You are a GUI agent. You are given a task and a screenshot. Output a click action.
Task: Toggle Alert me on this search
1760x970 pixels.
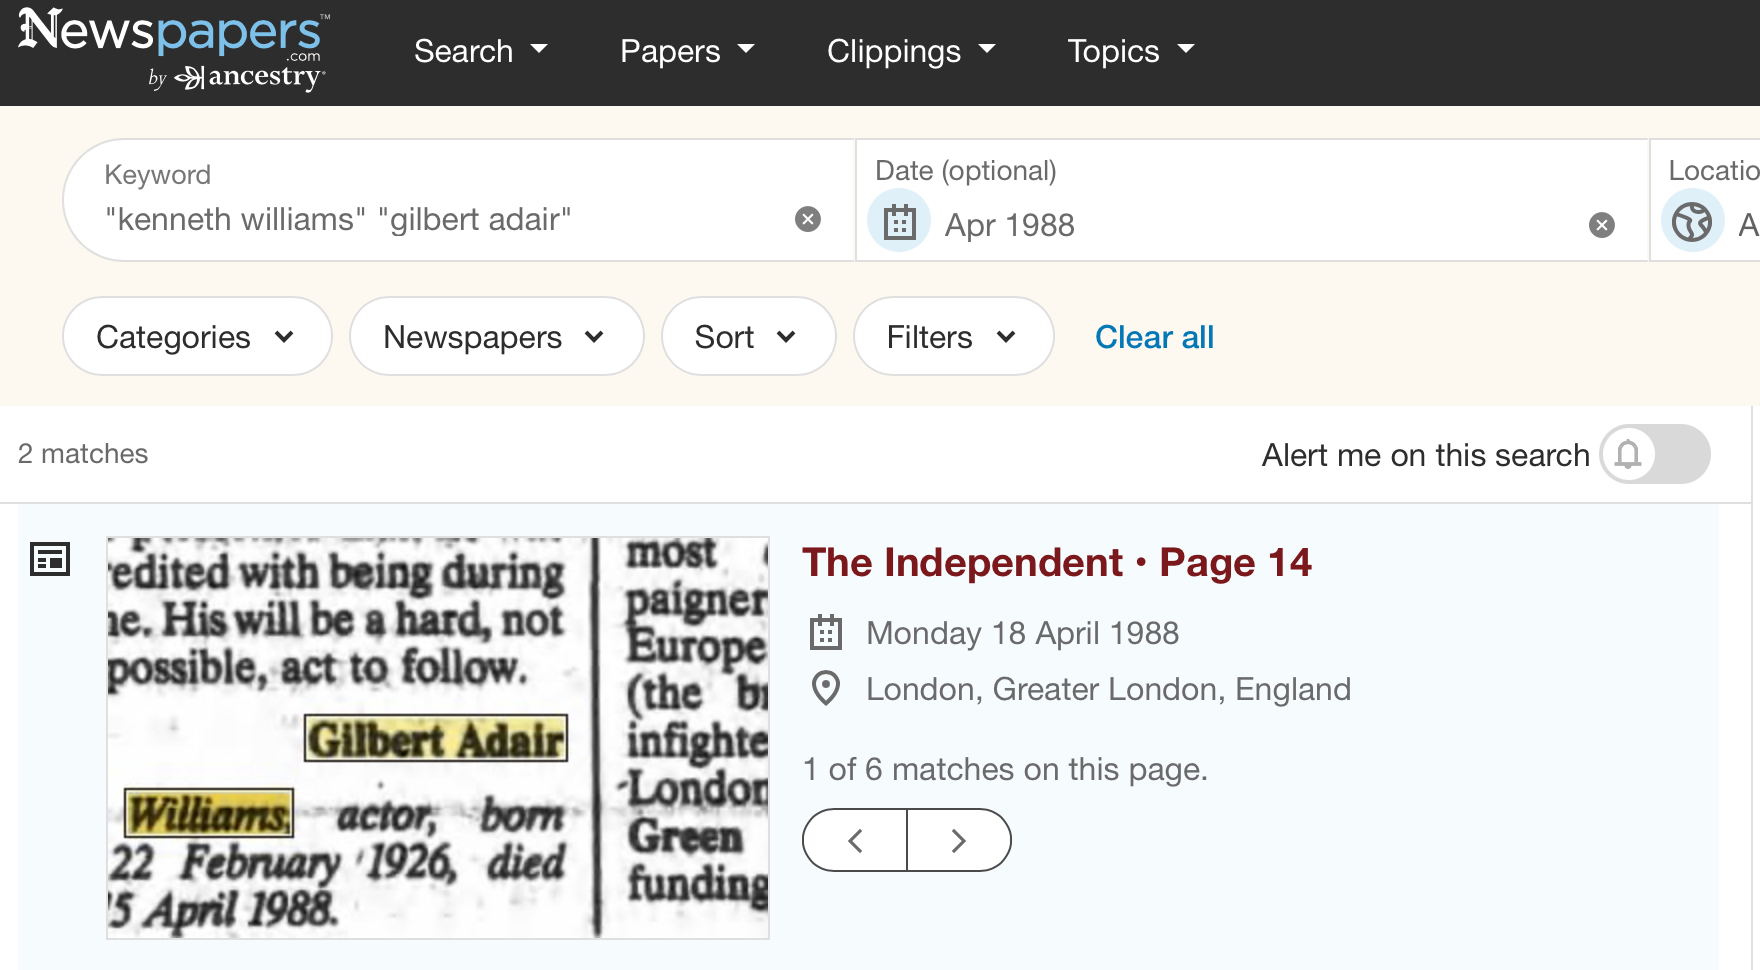1654,455
